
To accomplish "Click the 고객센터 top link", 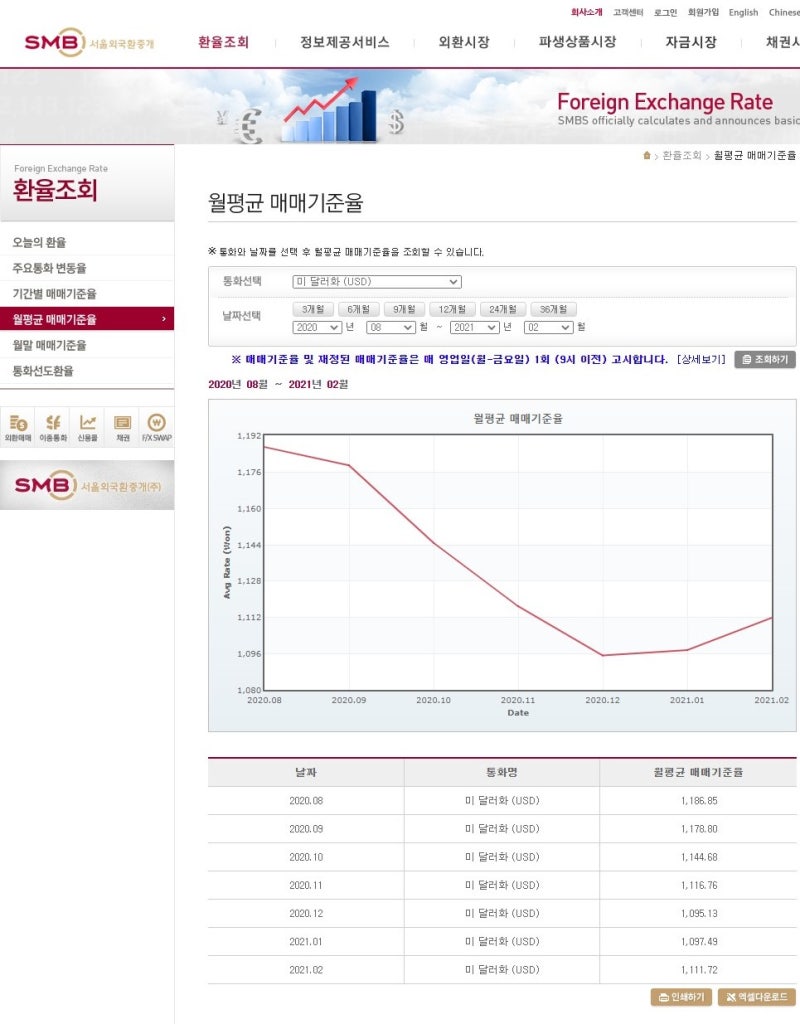I will coord(628,12).
